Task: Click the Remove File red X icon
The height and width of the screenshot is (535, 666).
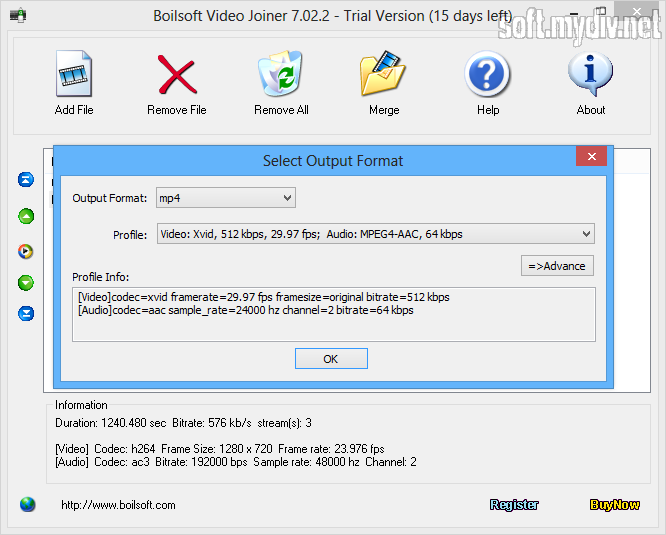Action: [x=177, y=74]
